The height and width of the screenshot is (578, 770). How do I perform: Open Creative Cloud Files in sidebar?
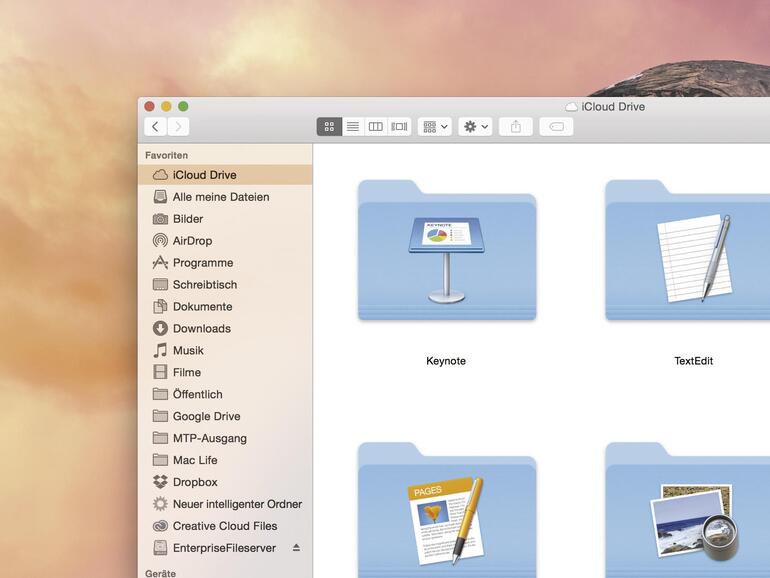[225, 526]
